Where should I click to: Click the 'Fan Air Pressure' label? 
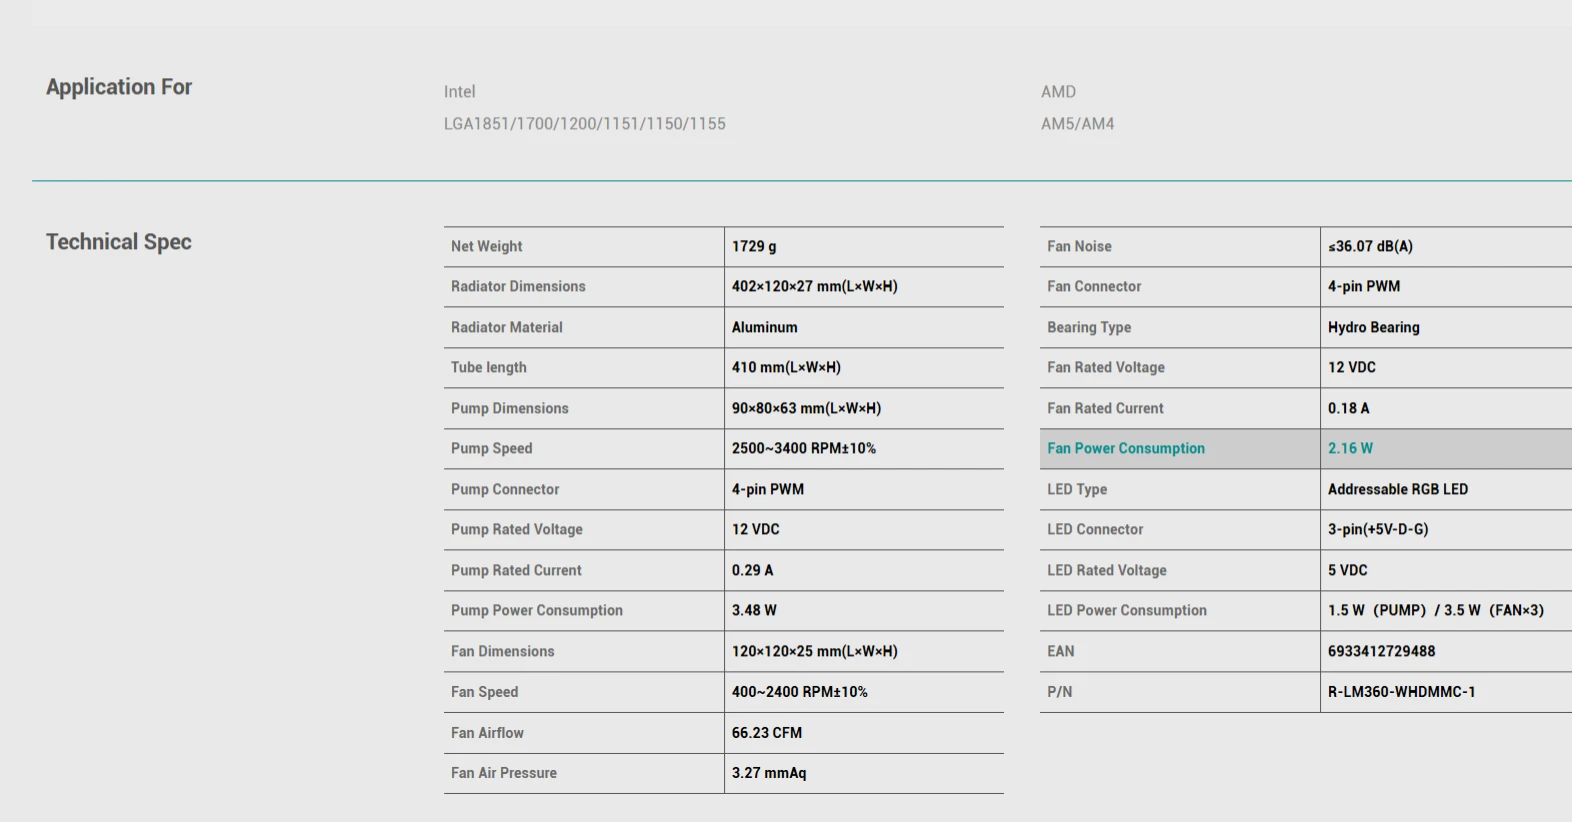tap(504, 773)
